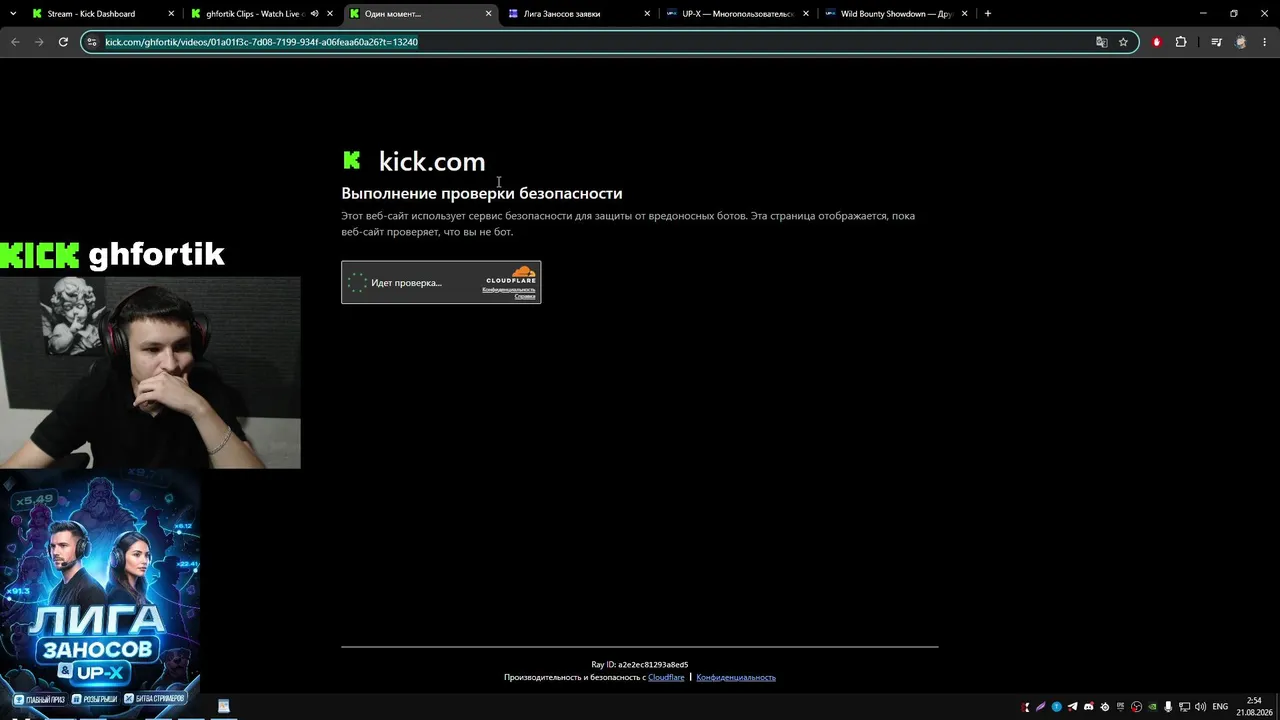Open the Chrome three-dot menu

point(1265,42)
